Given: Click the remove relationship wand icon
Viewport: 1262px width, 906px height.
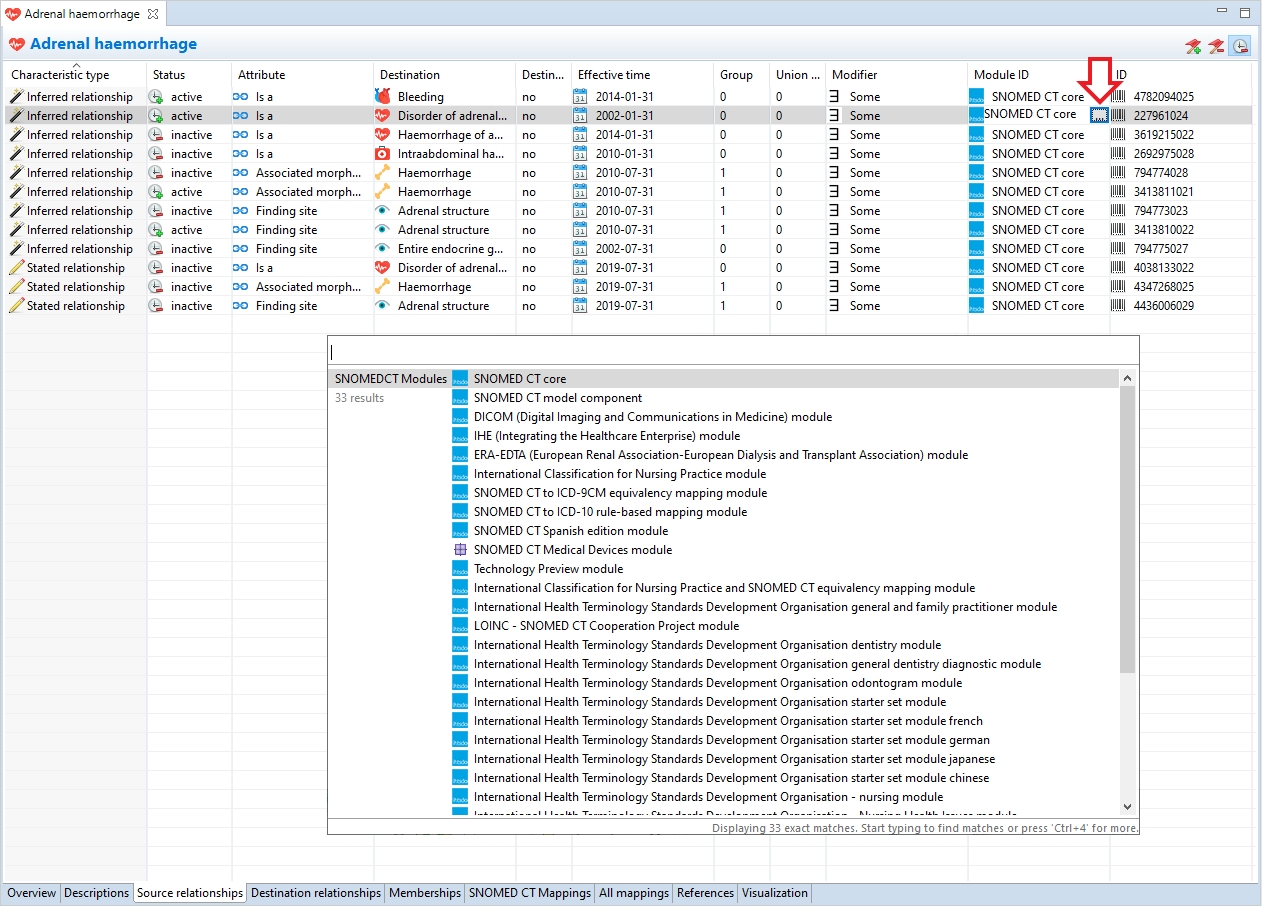Looking at the screenshot, I should tap(1216, 46).
